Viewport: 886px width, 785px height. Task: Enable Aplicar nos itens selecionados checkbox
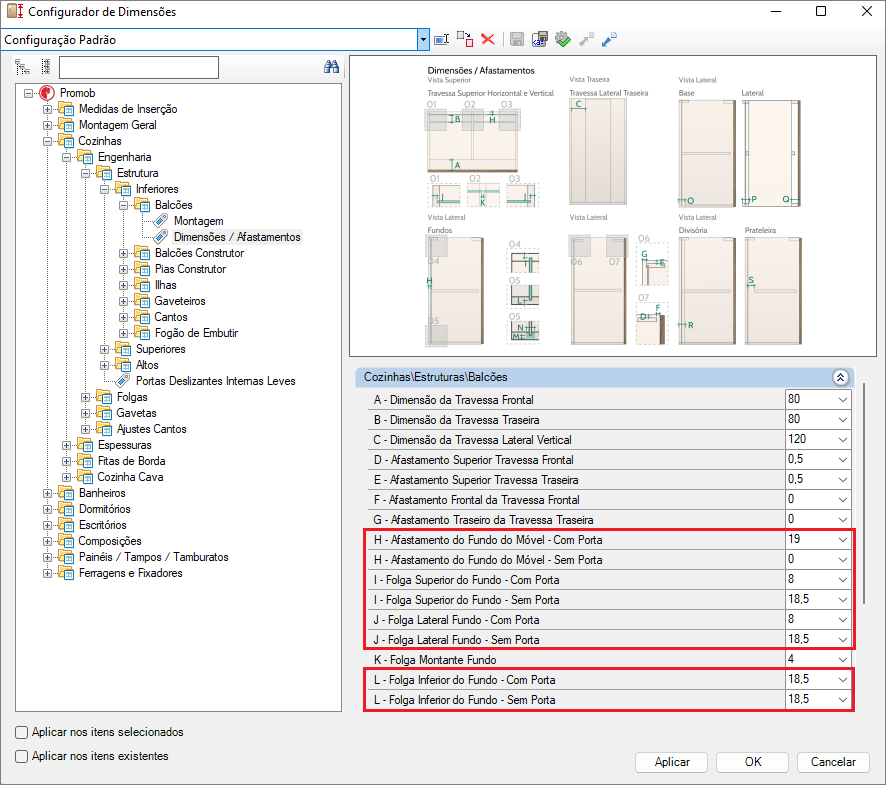pyautogui.click(x=21, y=732)
